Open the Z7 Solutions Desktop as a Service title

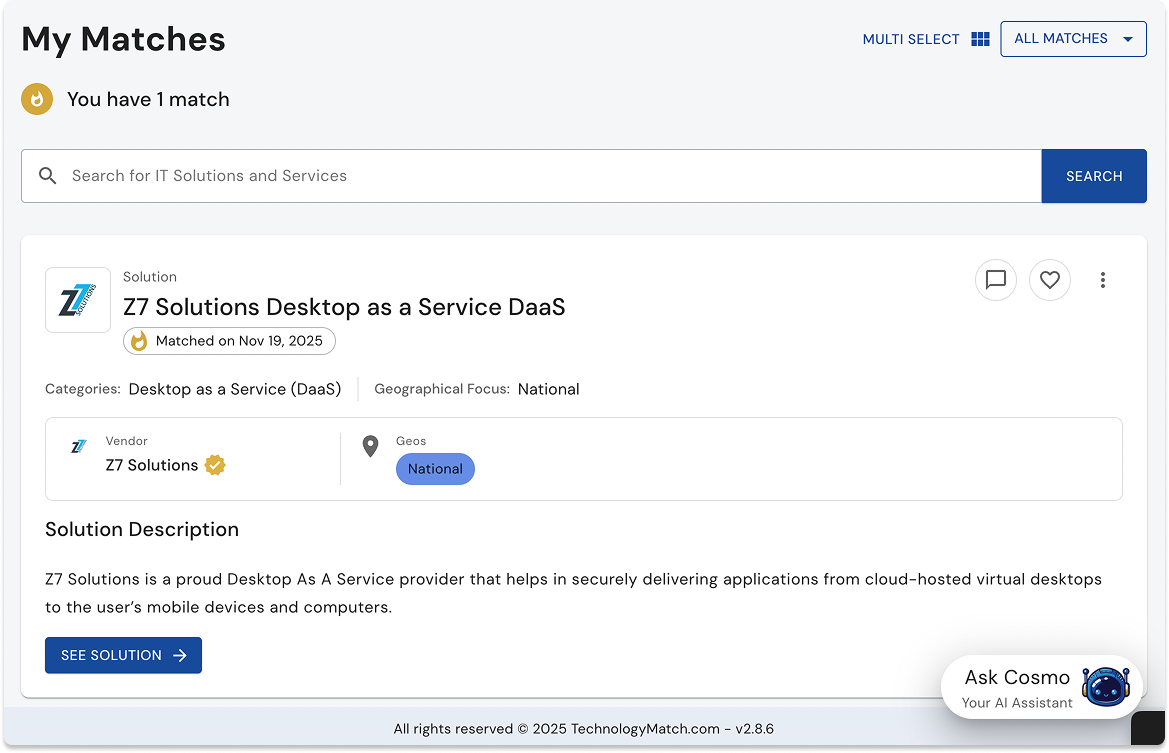point(344,307)
